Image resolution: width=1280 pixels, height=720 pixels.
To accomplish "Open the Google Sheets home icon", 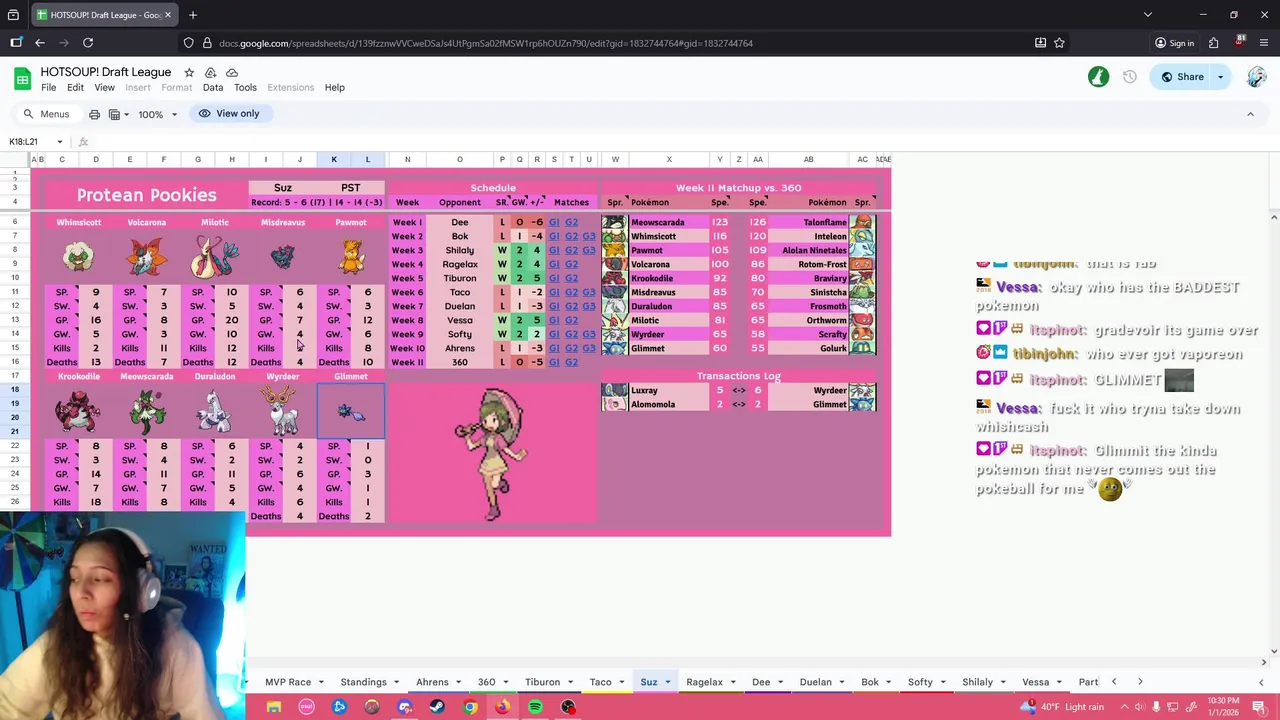I will [x=22, y=79].
